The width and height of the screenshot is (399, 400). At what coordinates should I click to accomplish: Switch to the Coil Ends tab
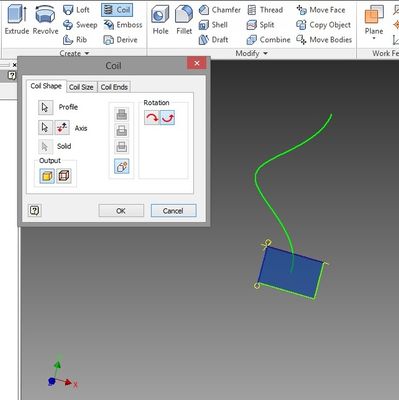point(114,87)
